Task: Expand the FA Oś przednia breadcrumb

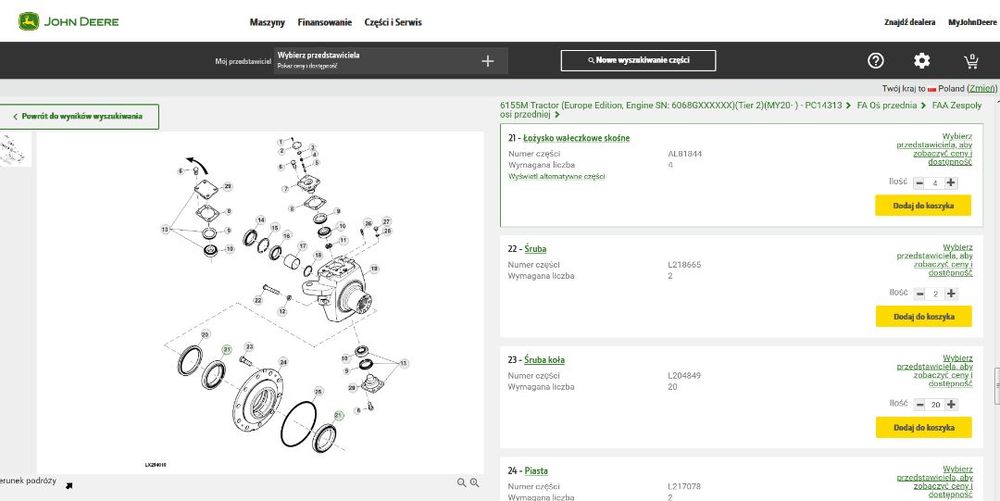Action: click(x=889, y=104)
